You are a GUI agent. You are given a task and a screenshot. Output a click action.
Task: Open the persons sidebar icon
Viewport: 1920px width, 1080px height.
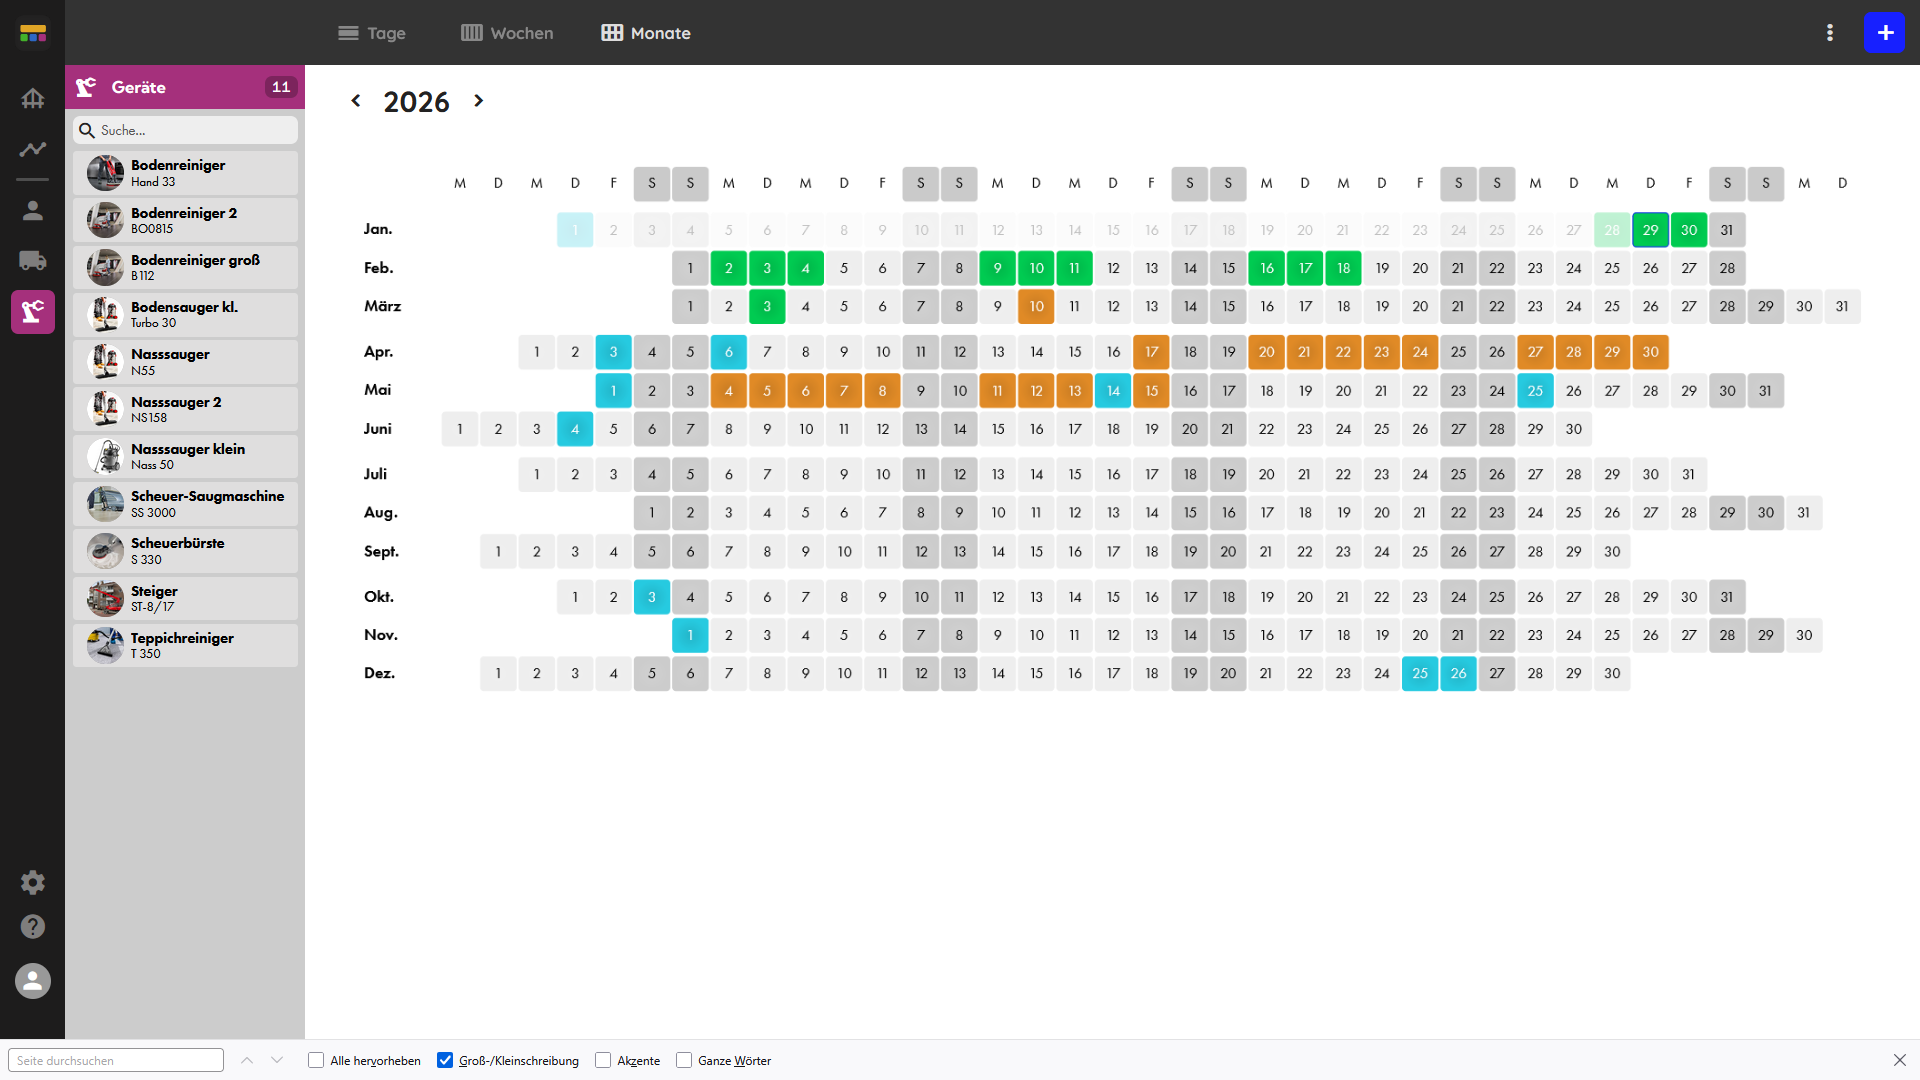point(33,210)
